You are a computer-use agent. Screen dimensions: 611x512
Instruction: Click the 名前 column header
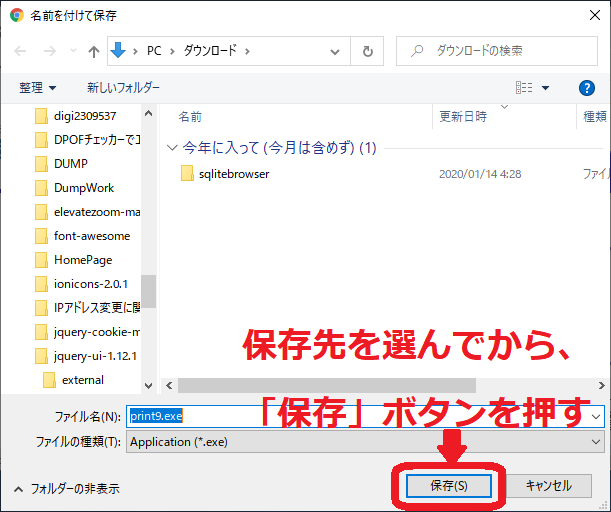(190, 117)
